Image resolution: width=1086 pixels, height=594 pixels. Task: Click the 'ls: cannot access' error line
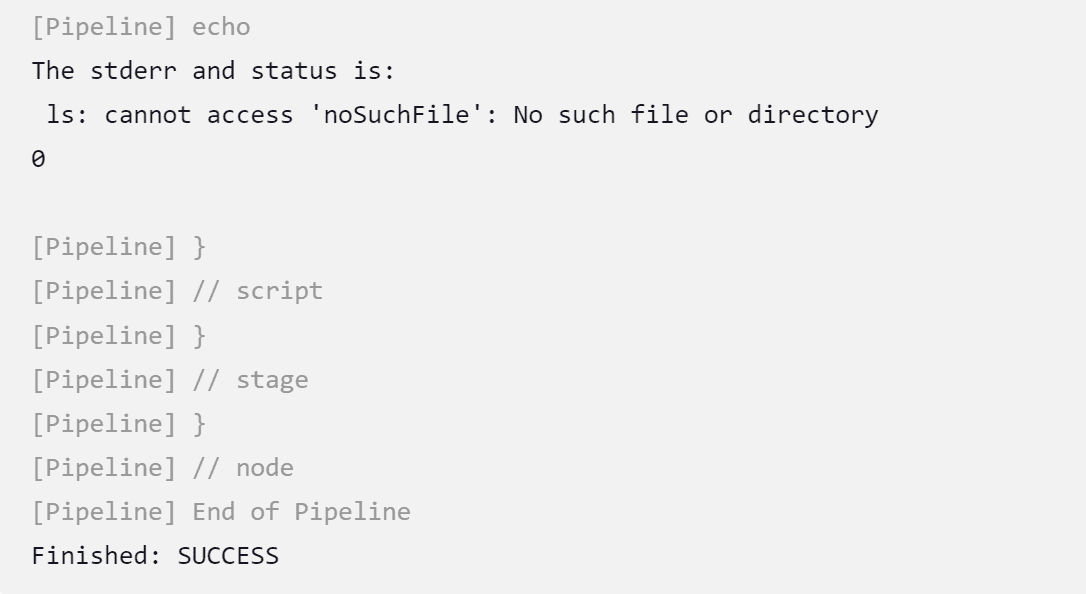click(462, 115)
